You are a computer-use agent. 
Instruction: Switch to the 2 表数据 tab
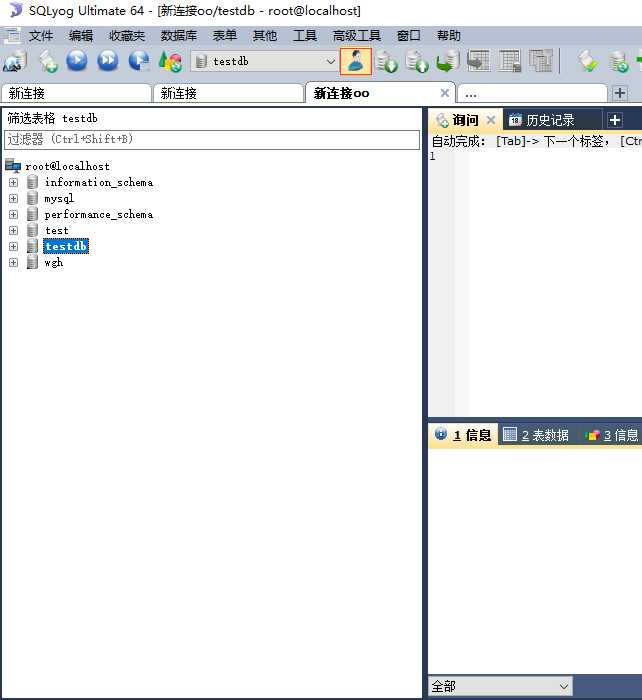[x=536, y=435]
